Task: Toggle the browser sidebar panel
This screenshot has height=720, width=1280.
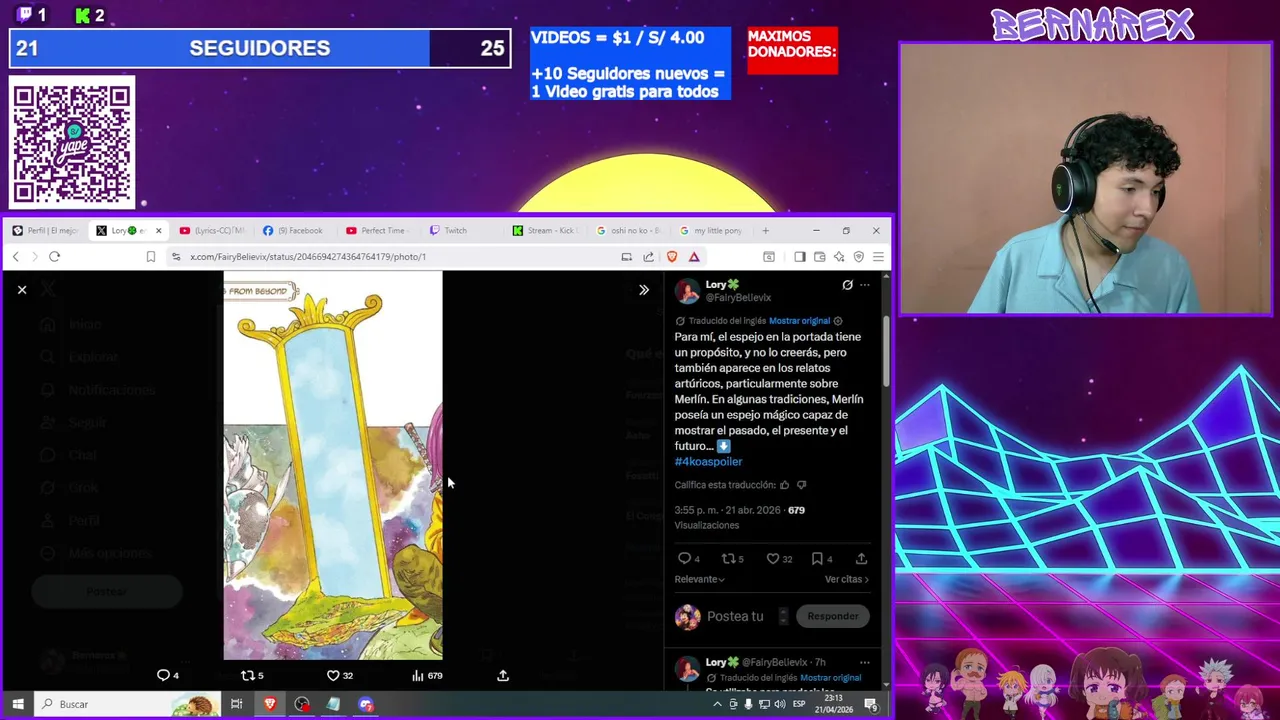Action: point(799,257)
